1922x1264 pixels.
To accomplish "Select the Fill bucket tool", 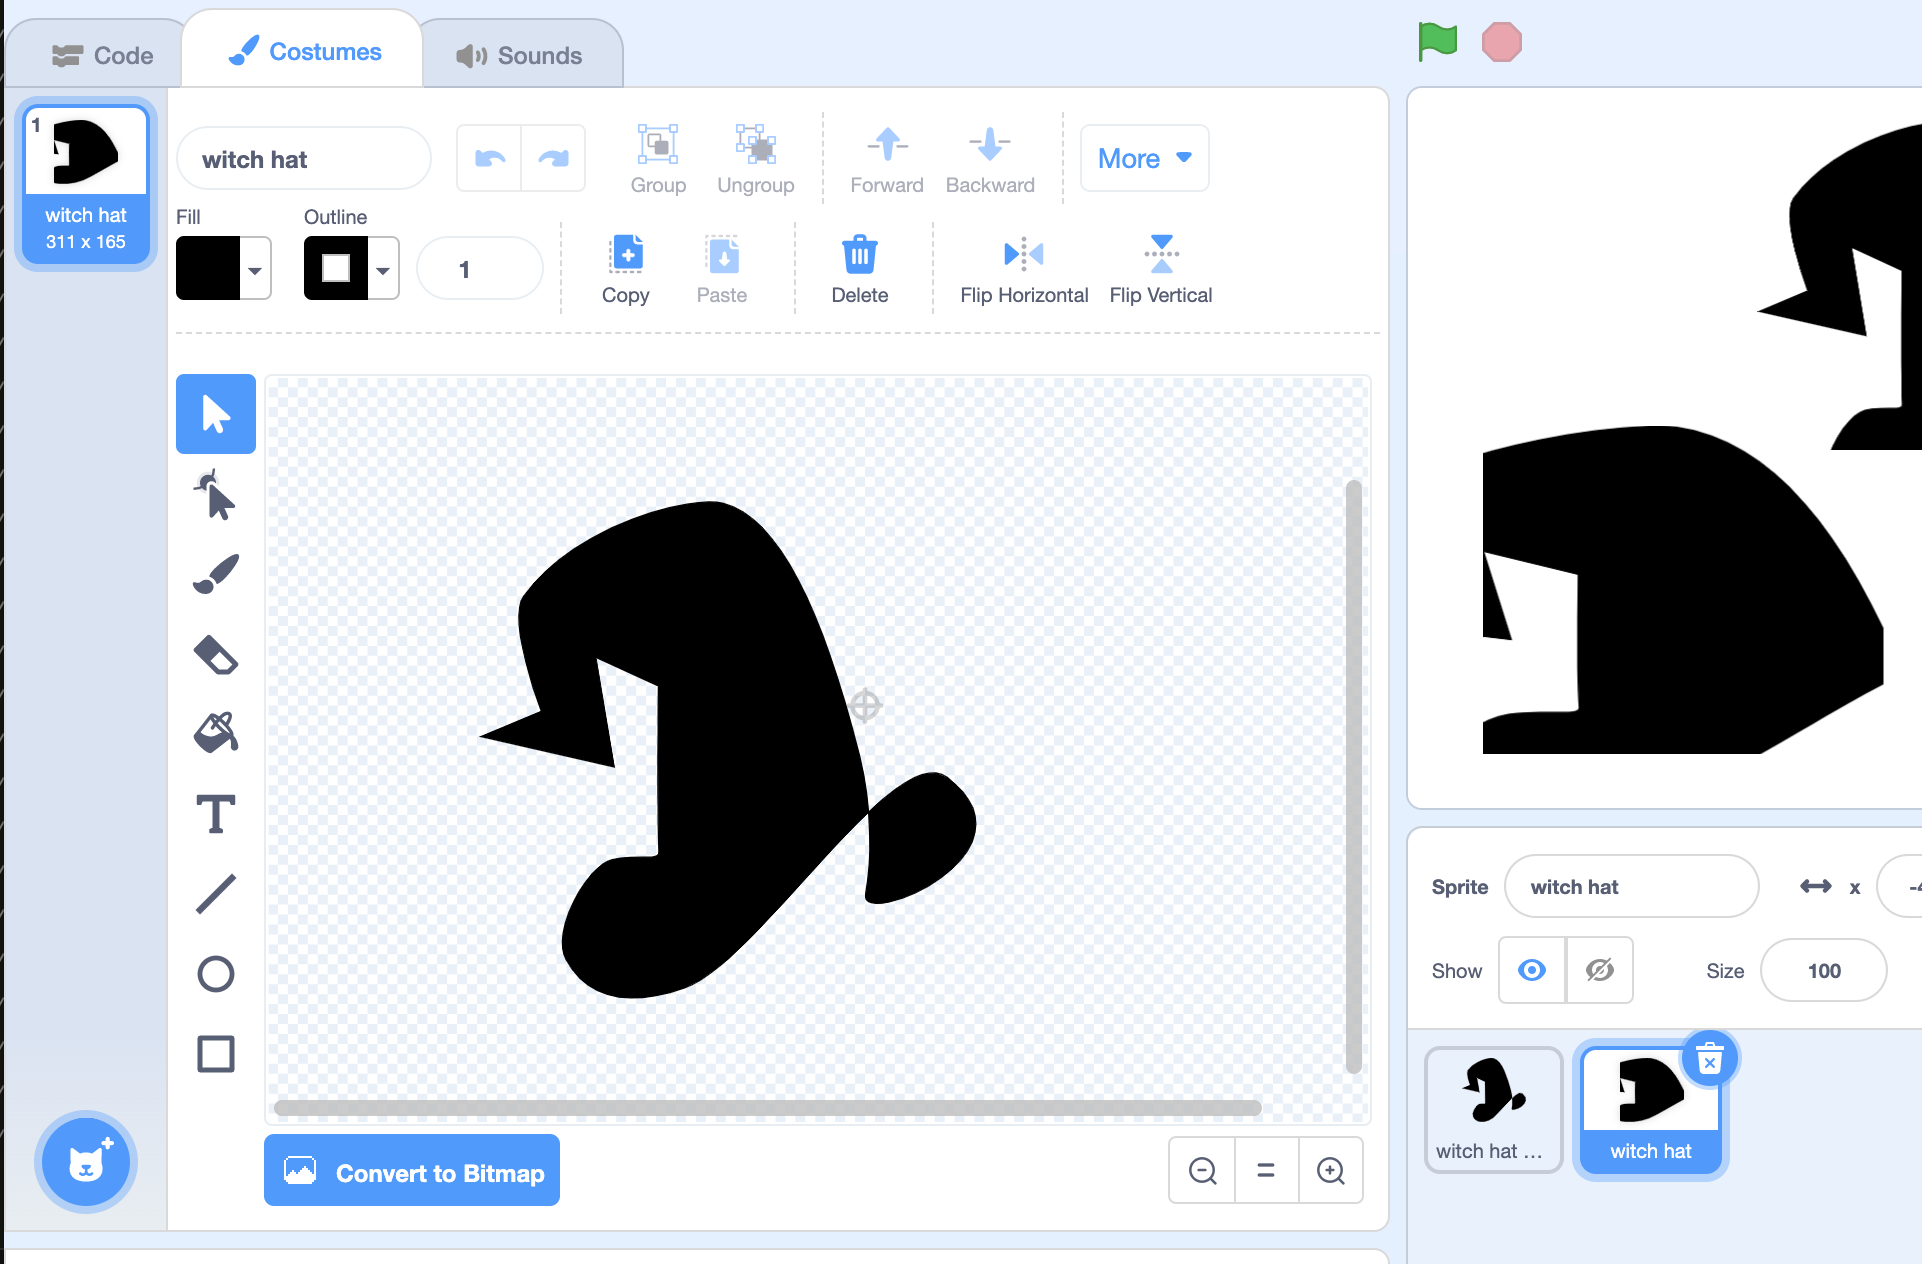I will 216,733.
